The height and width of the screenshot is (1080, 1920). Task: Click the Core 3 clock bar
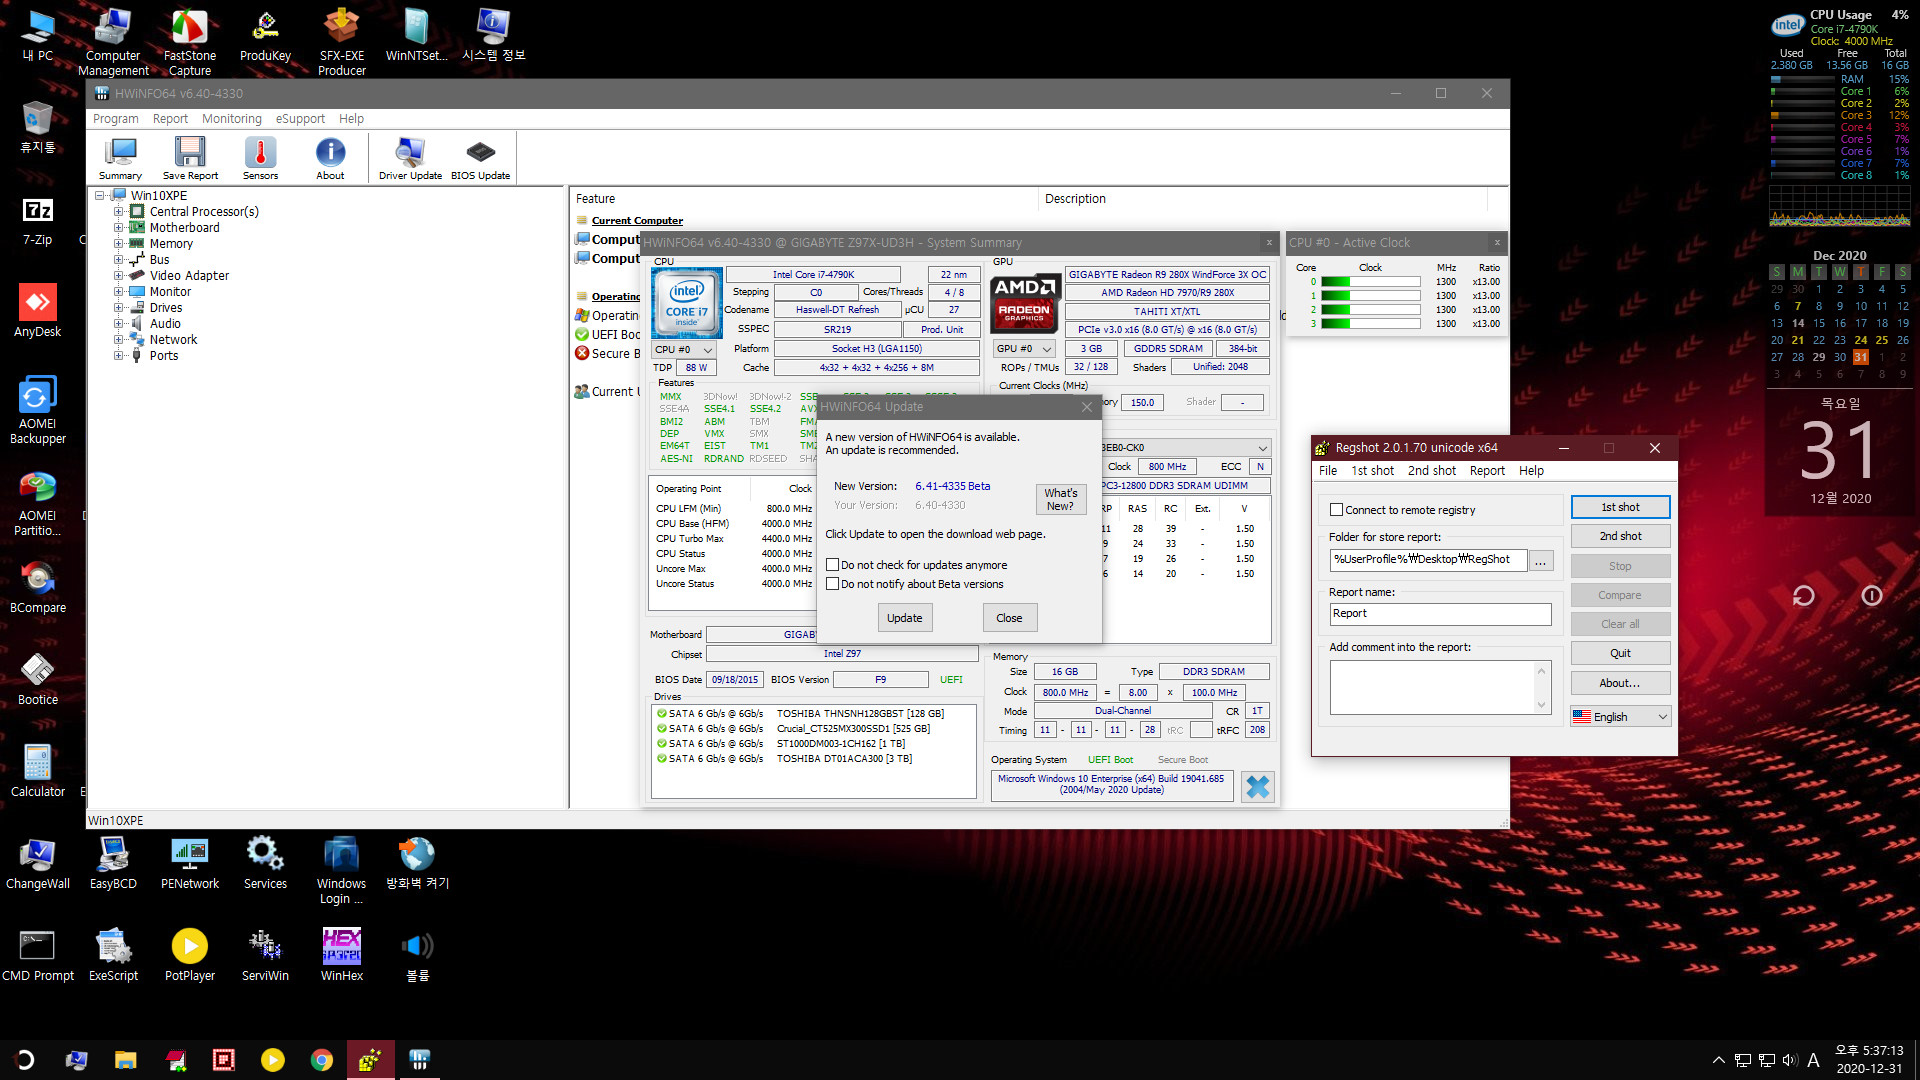pyautogui.click(x=1370, y=324)
